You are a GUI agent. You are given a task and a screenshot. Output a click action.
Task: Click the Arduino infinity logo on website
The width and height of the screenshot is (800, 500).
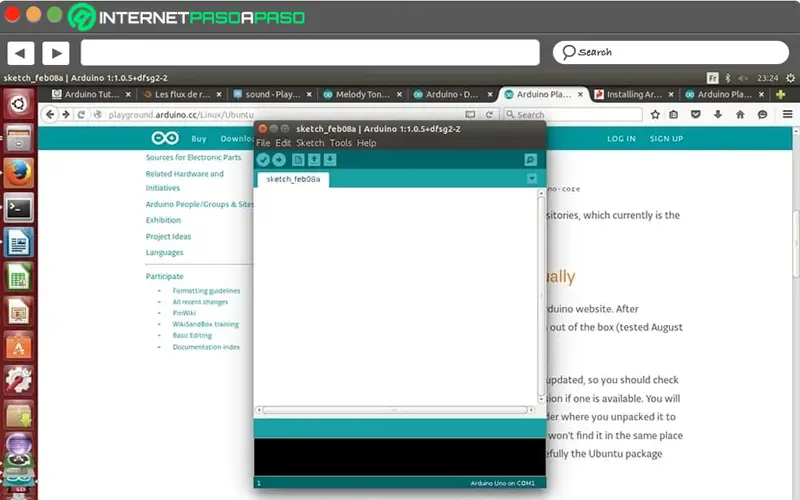pos(165,138)
